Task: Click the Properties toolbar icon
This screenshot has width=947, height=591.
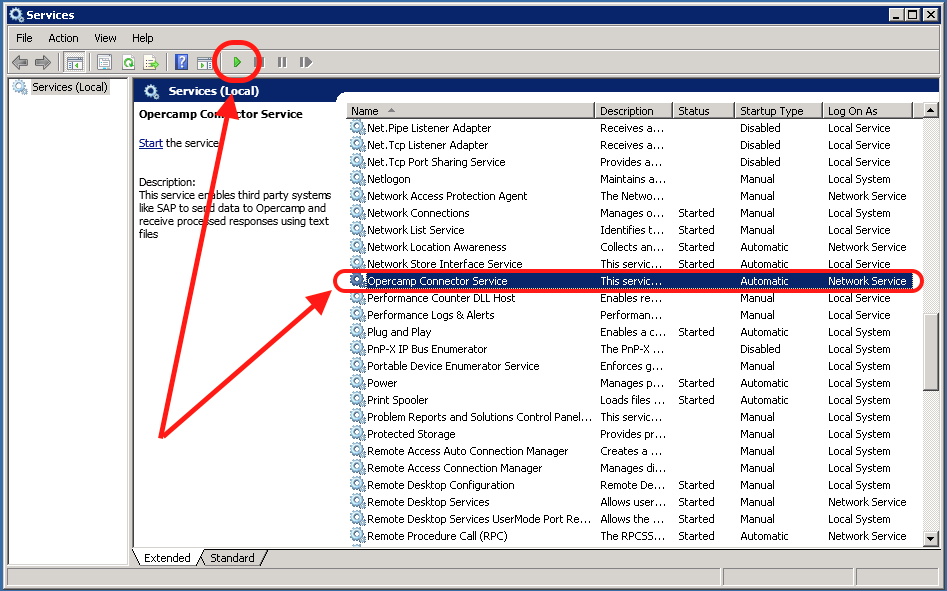Action: 104,62
